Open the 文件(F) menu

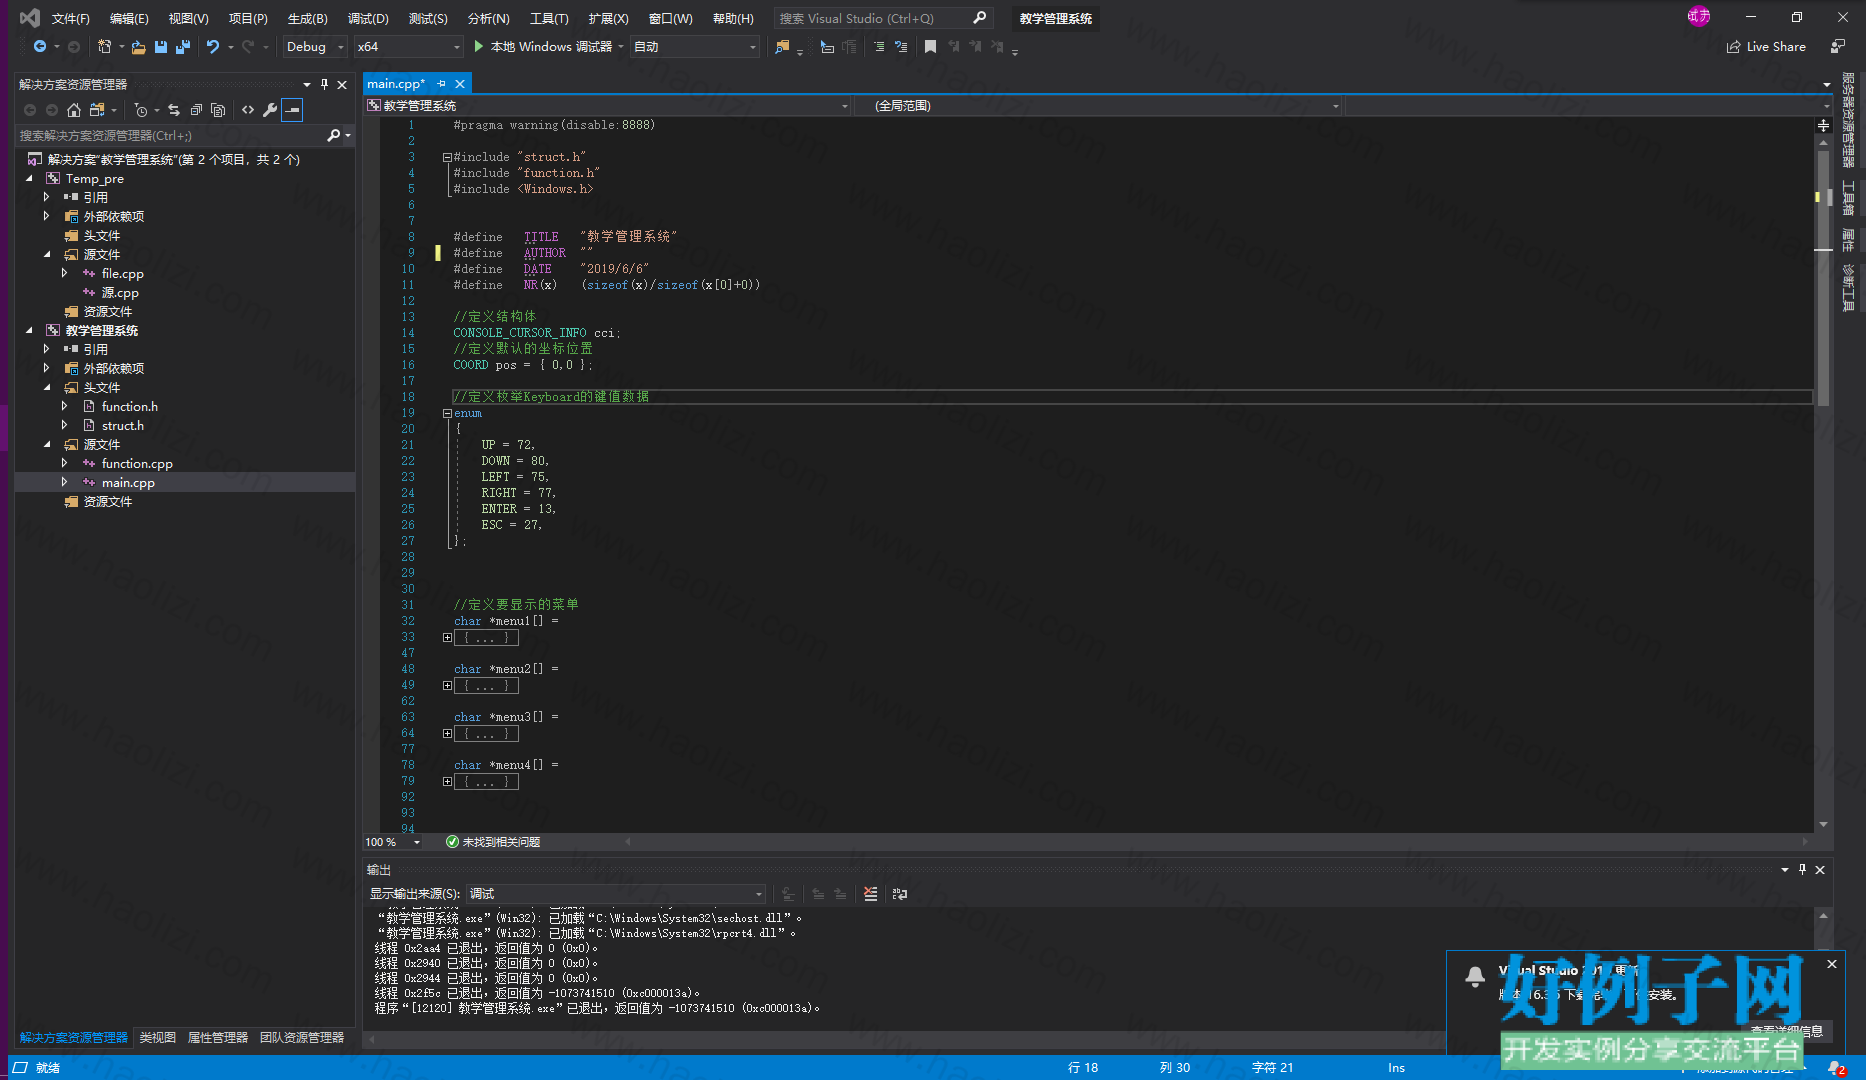(70, 18)
